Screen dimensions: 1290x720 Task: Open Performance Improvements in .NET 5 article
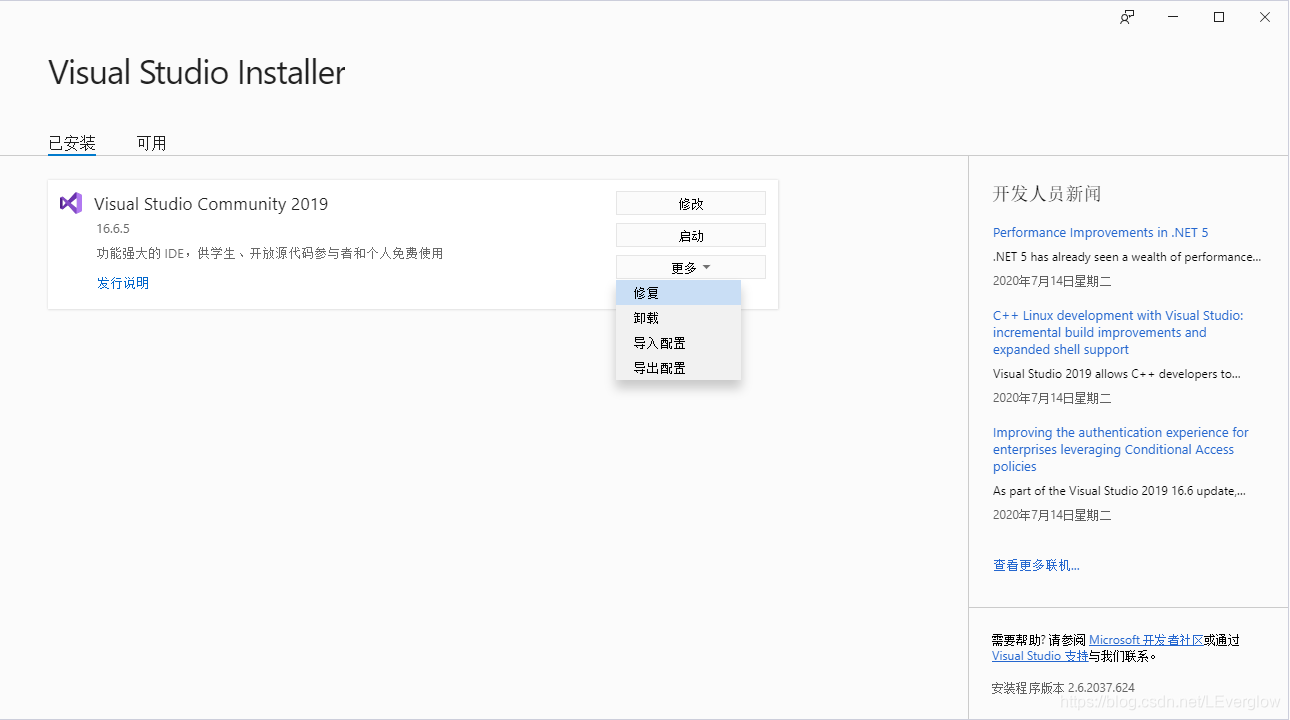click(1100, 232)
